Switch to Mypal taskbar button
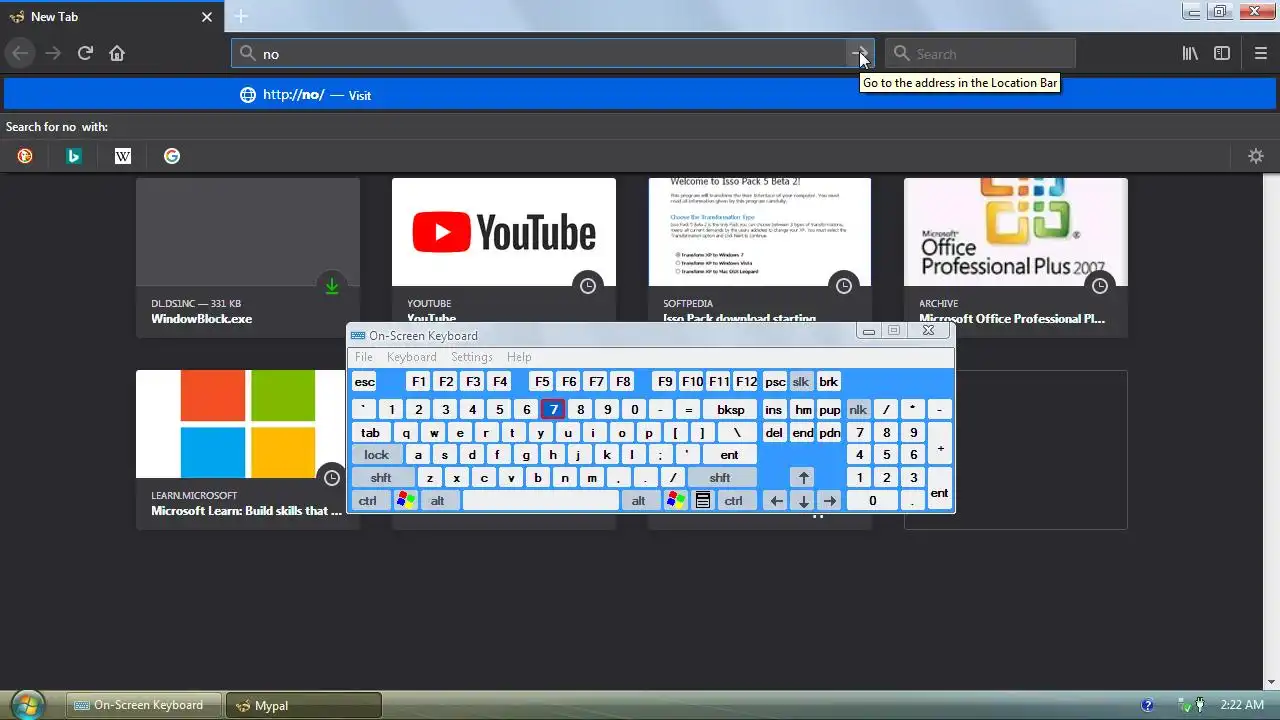Screen dimensions: 1280x720 pyautogui.click(x=304, y=705)
